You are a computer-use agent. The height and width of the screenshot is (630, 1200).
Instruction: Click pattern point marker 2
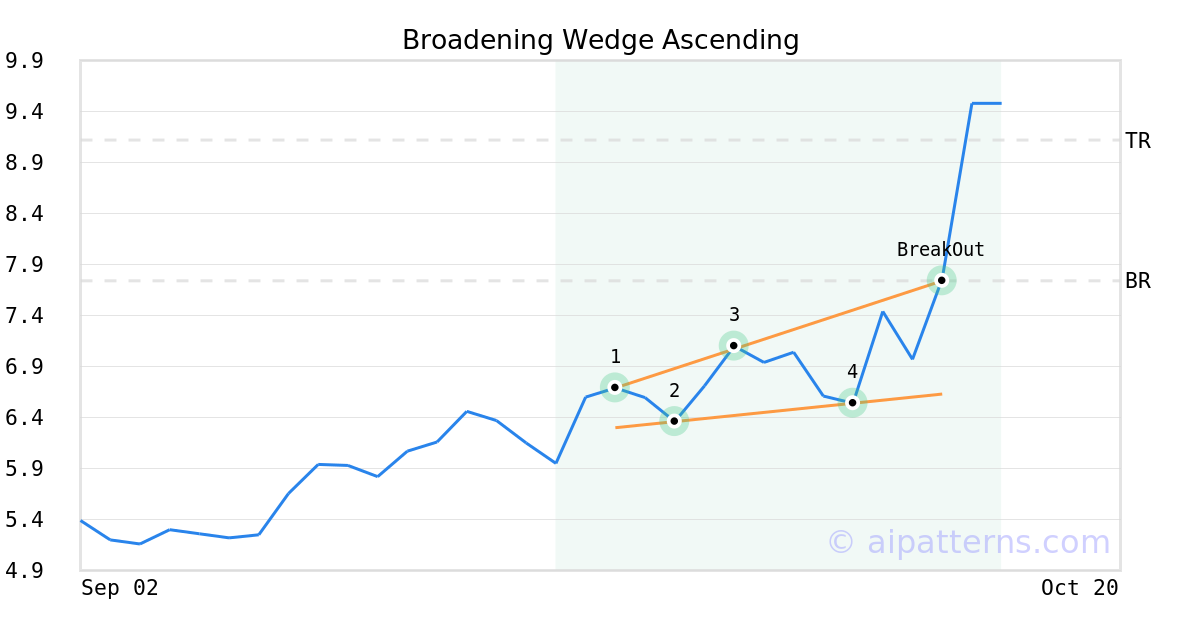tap(674, 421)
